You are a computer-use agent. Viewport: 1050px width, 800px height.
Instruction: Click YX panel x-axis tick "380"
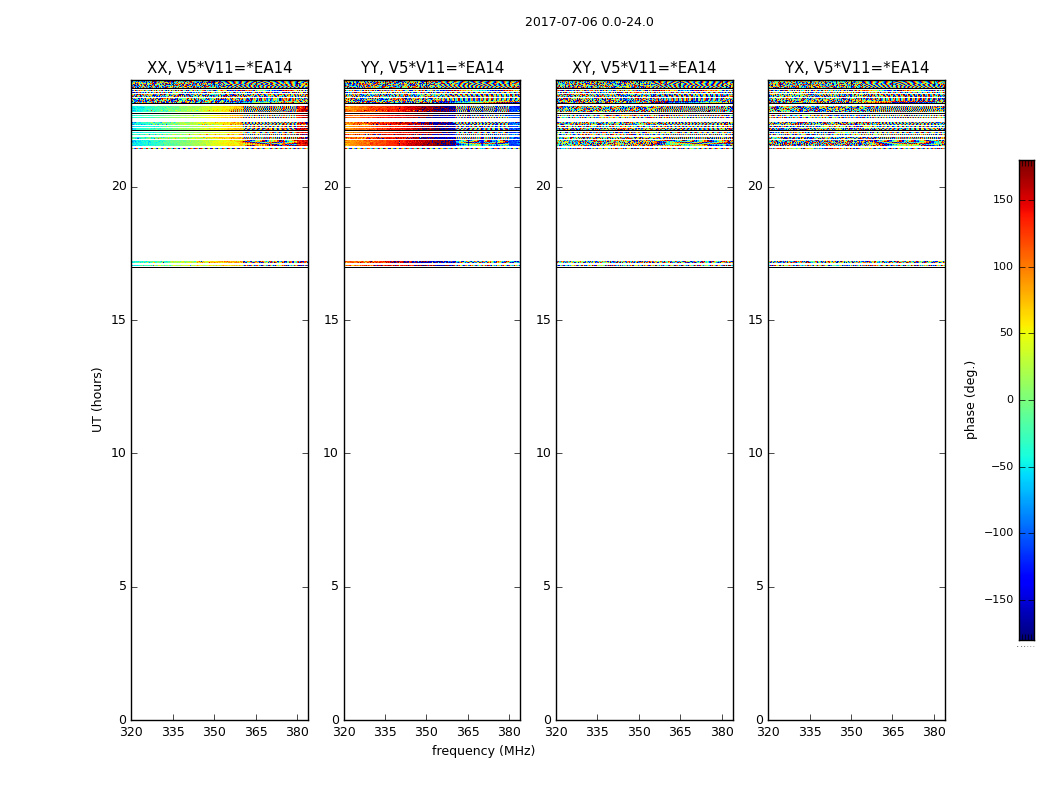tap(934, 732)
